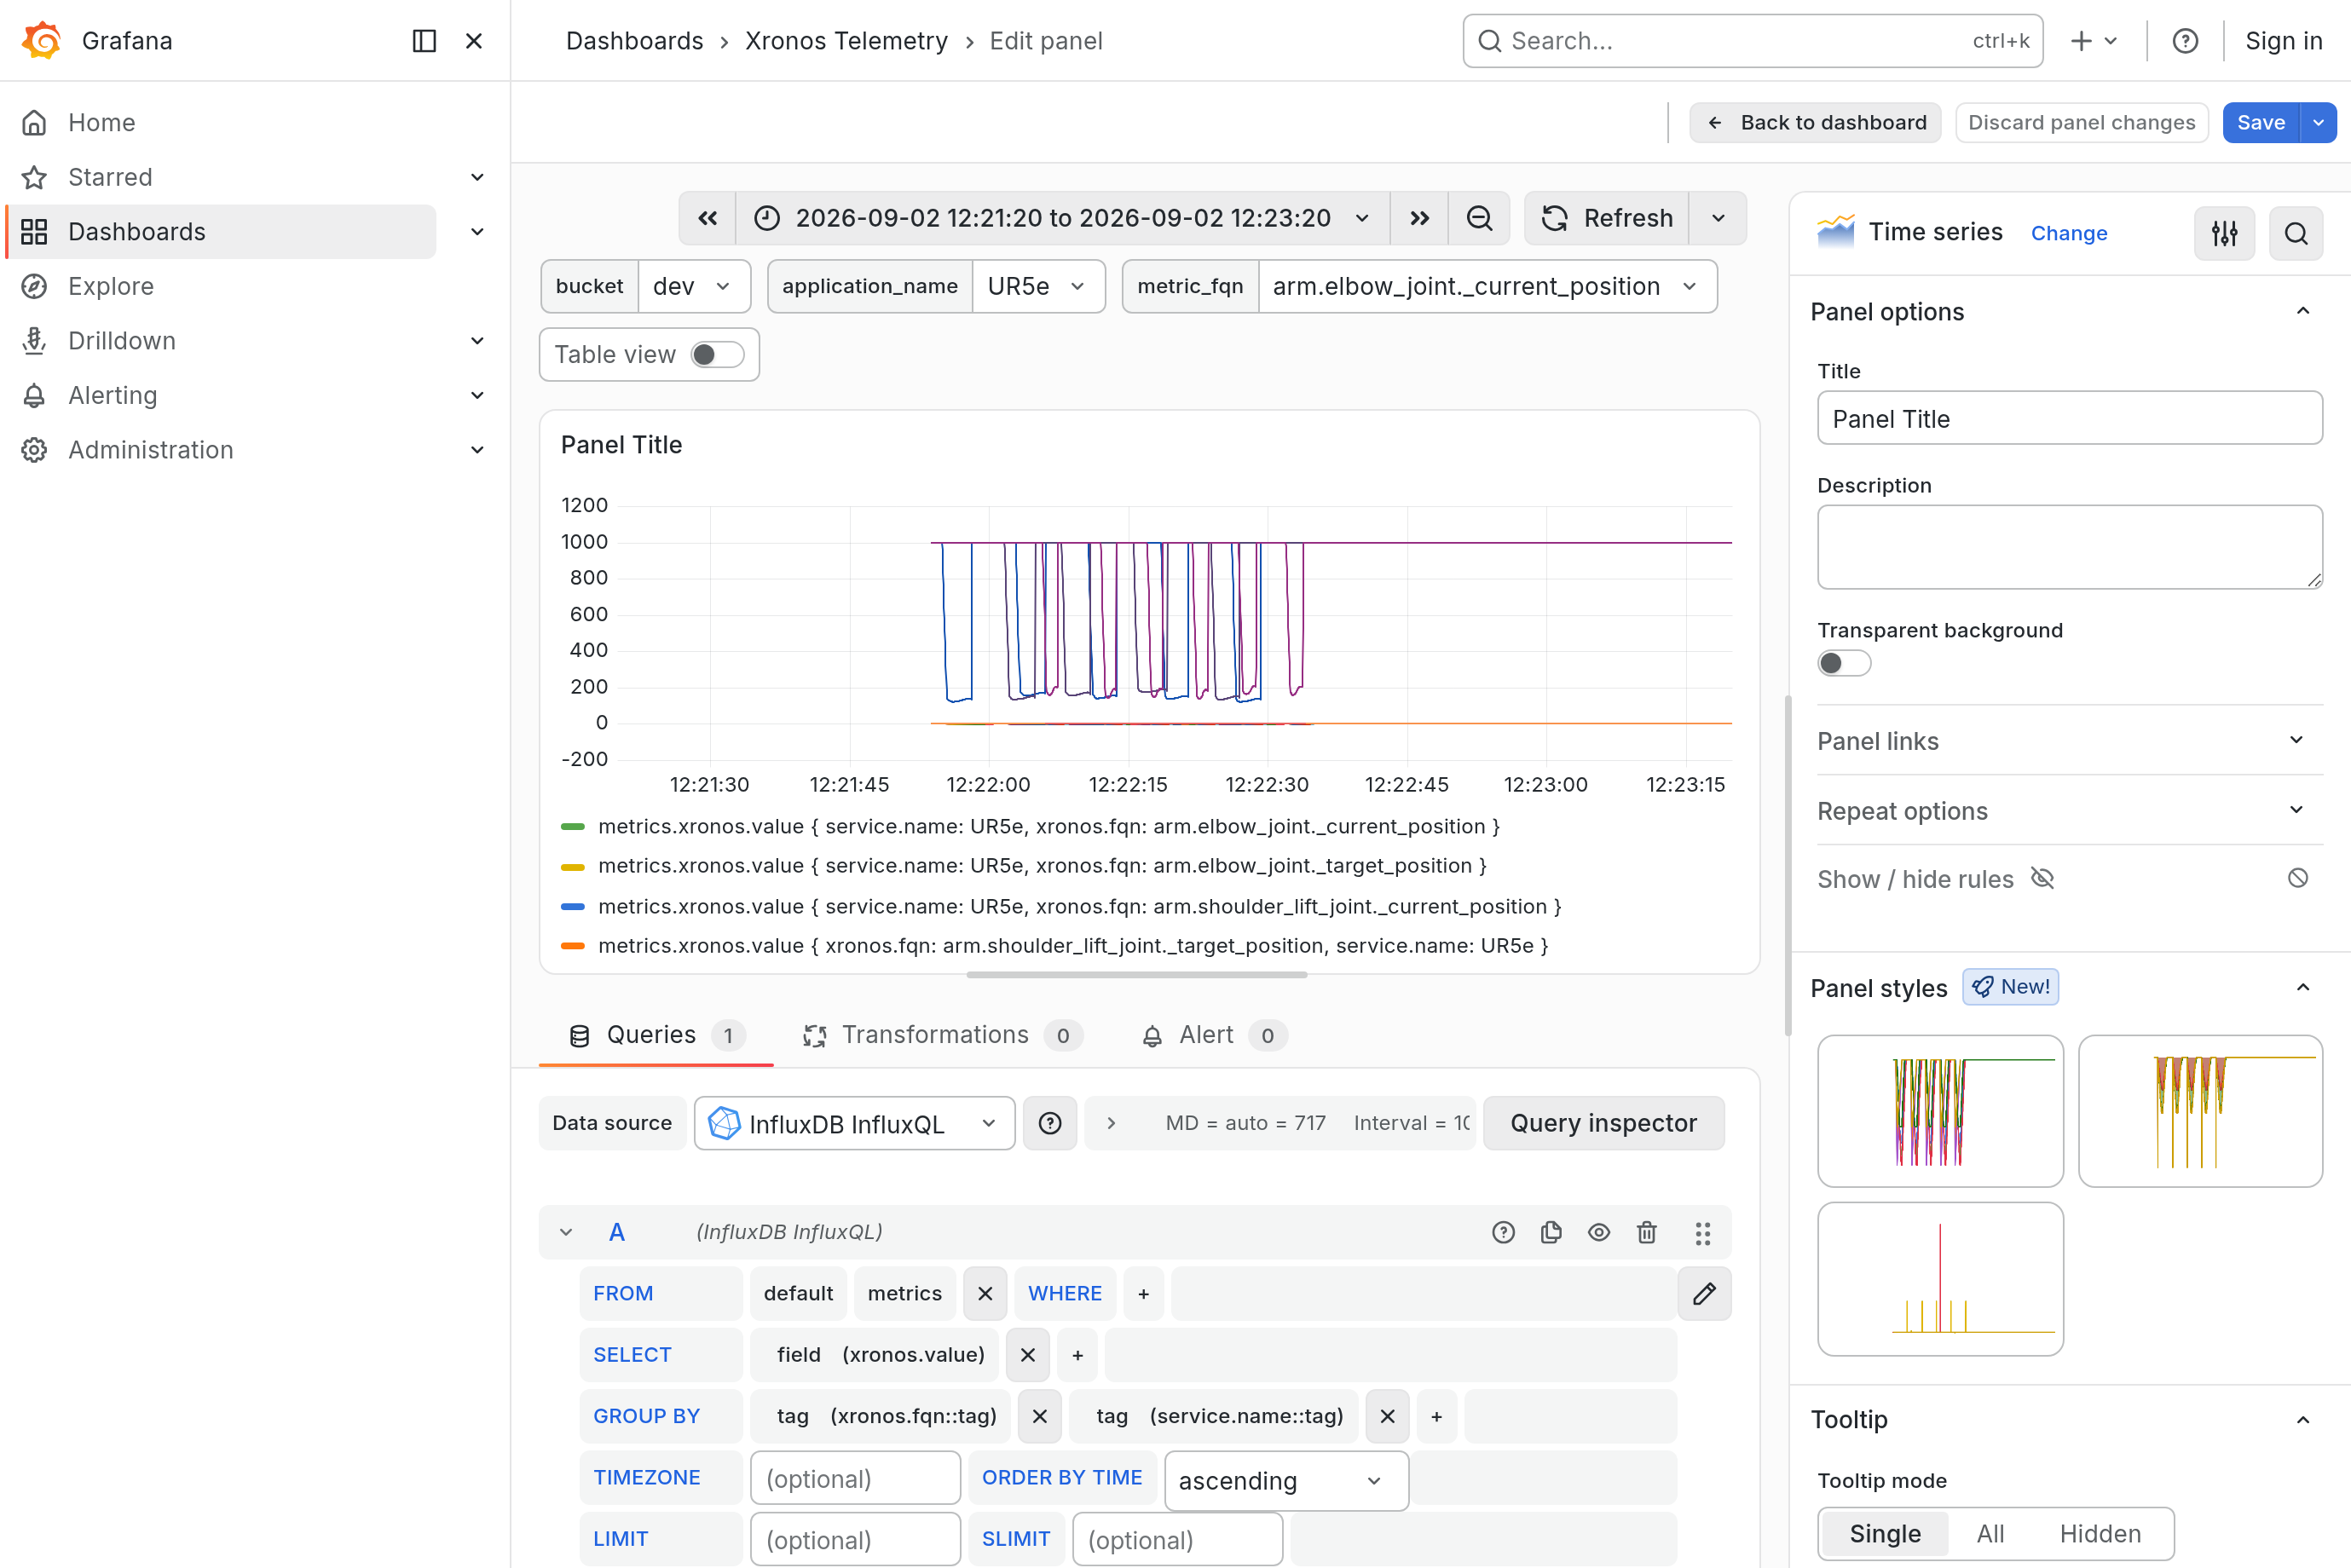Click Back to dashboard button
Viewport: 2351px width, 1568px height.
click(1815, 123)
